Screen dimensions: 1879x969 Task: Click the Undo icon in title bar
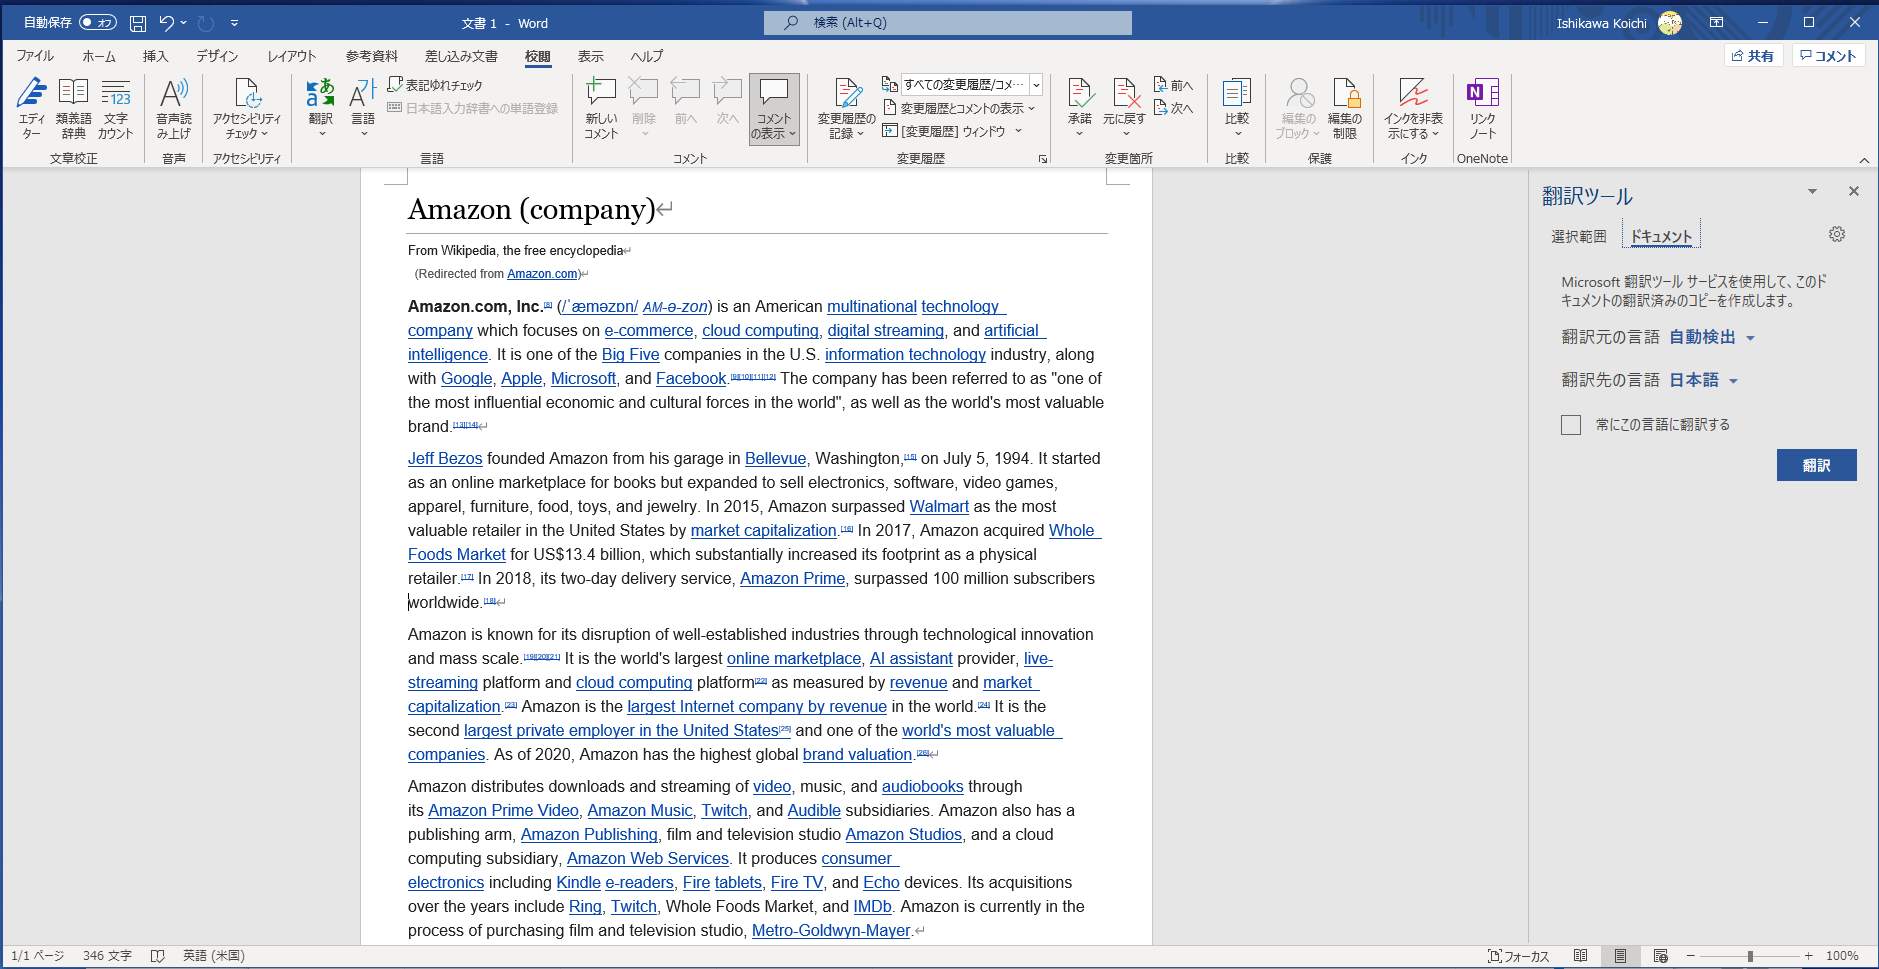[166, 23]
